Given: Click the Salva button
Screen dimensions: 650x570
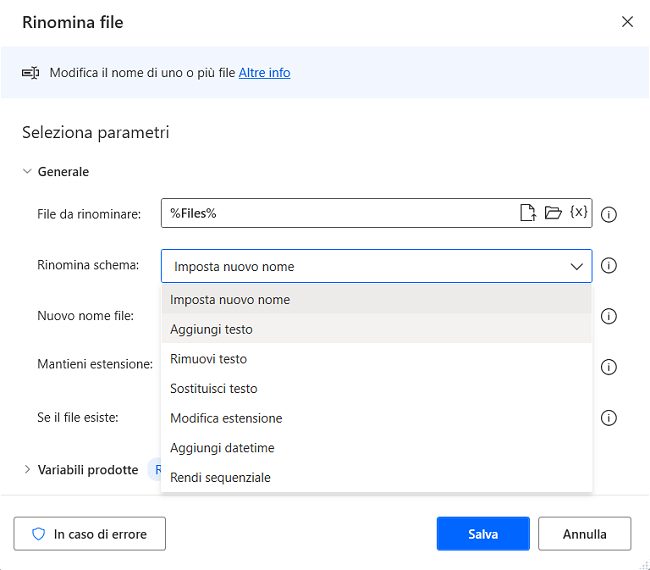Looking at the screenshot, I should coord(482,534).
